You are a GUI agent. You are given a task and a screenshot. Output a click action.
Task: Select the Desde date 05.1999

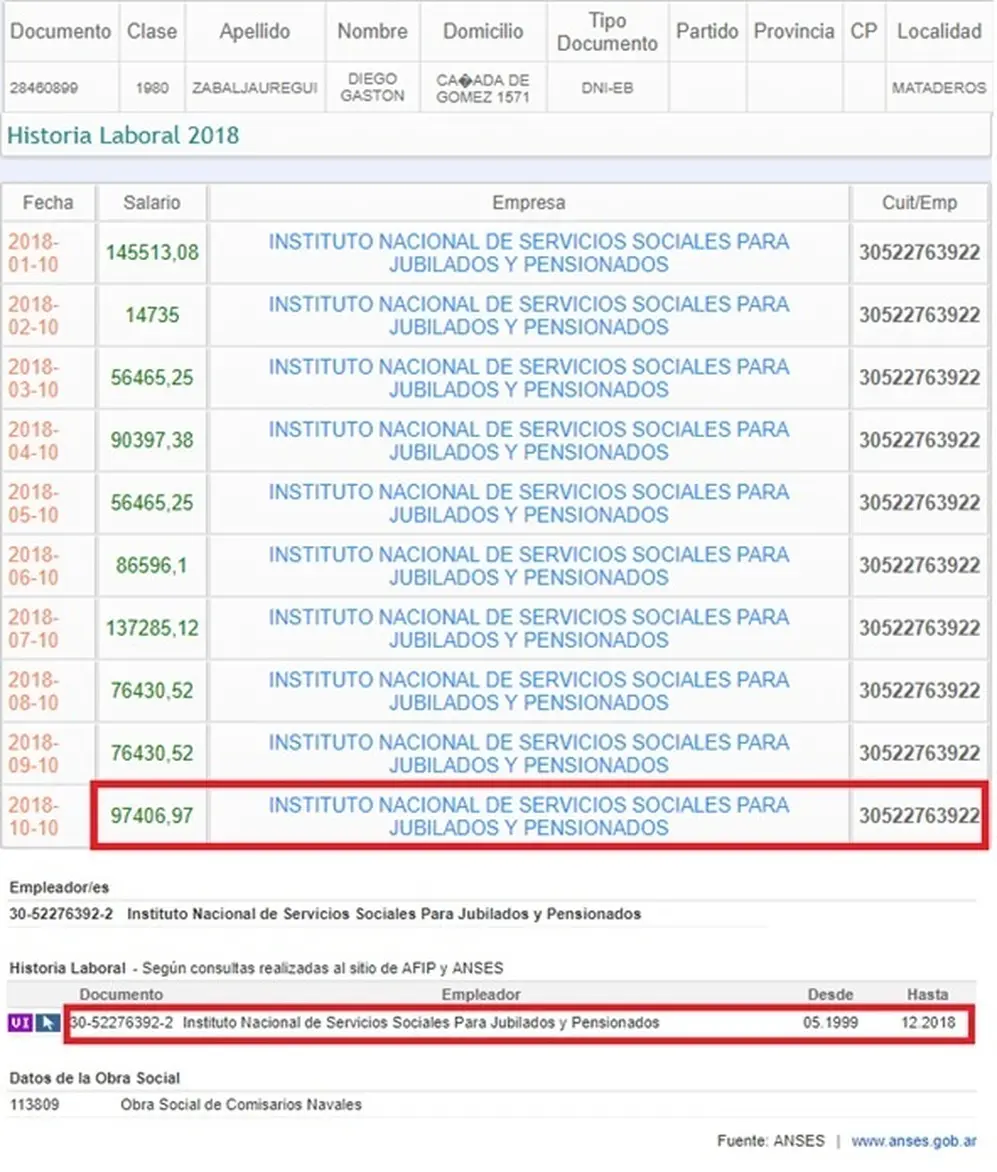(x=830, y=1023)
